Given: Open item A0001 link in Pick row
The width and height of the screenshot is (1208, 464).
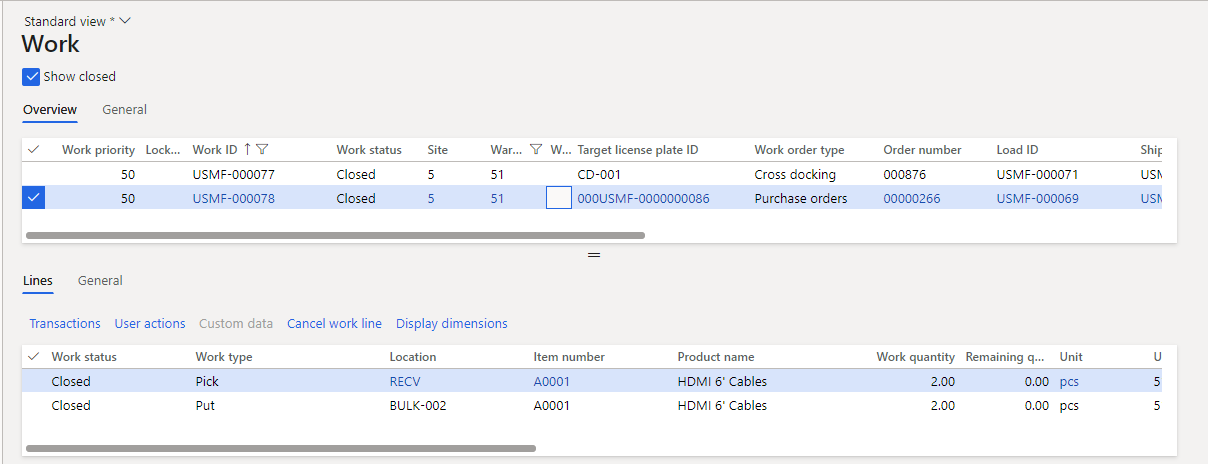Looking at the screenshot, I should pyautogui.click(x=552, y=381).
